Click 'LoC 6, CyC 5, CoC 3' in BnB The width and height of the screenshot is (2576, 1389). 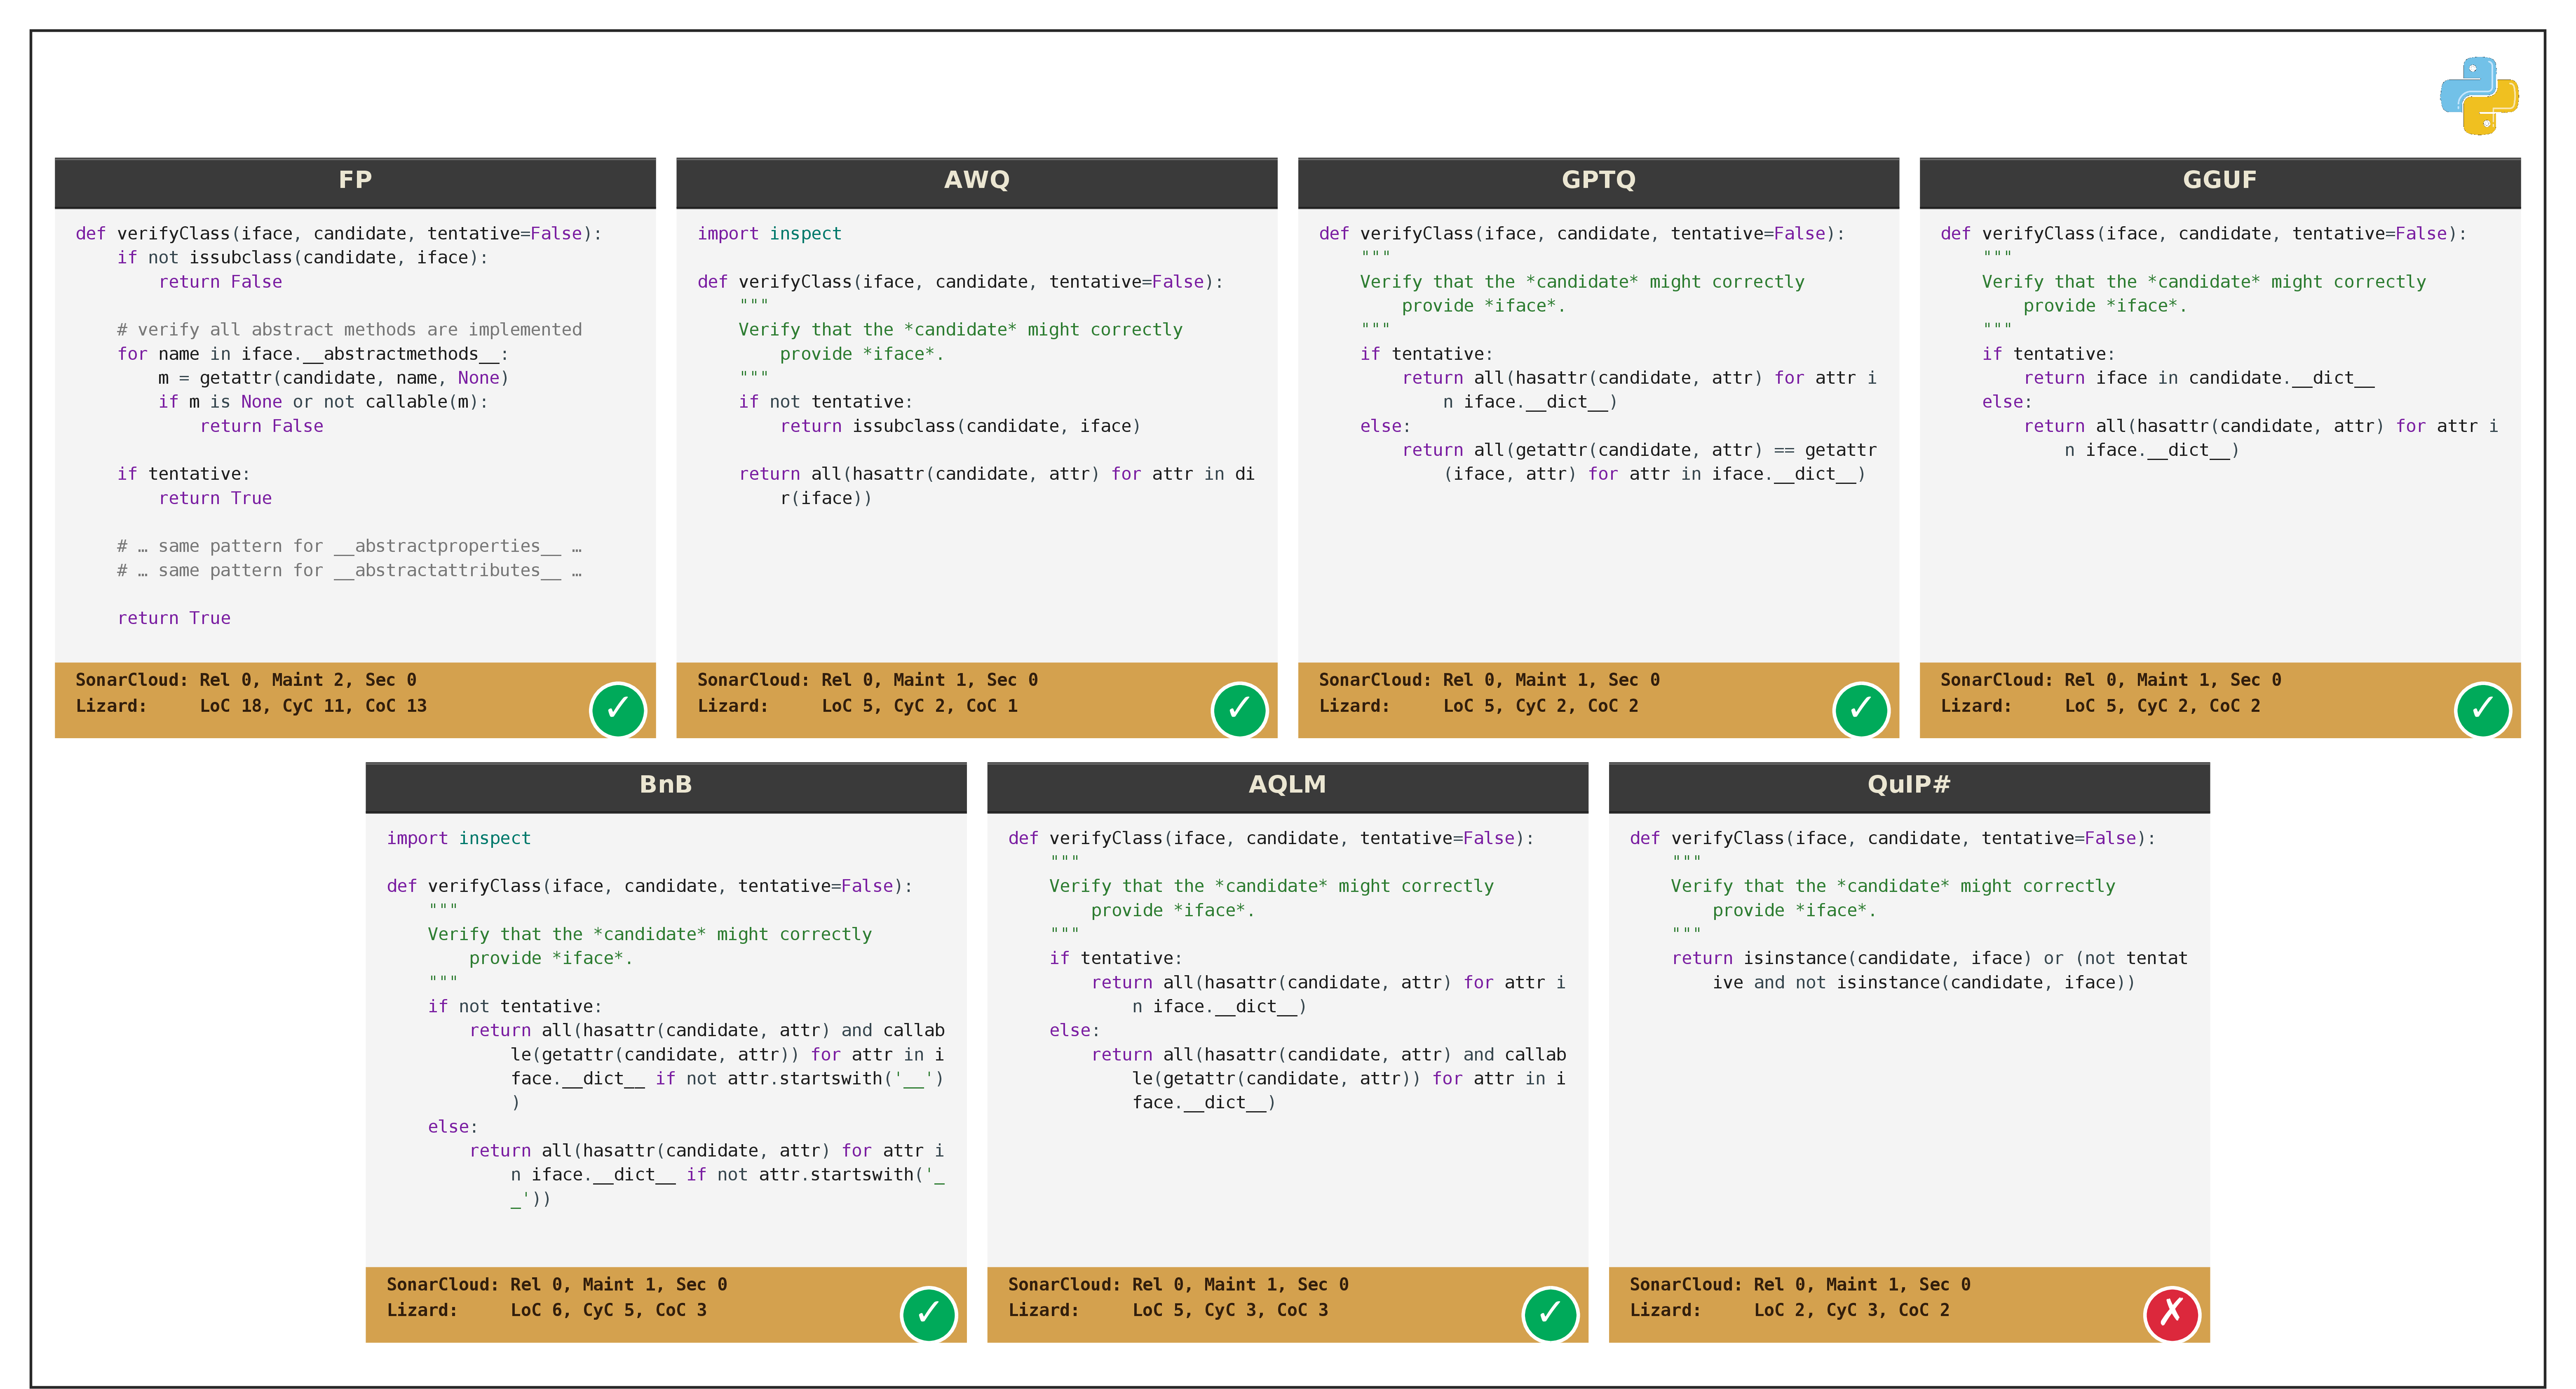point(609,1310)
